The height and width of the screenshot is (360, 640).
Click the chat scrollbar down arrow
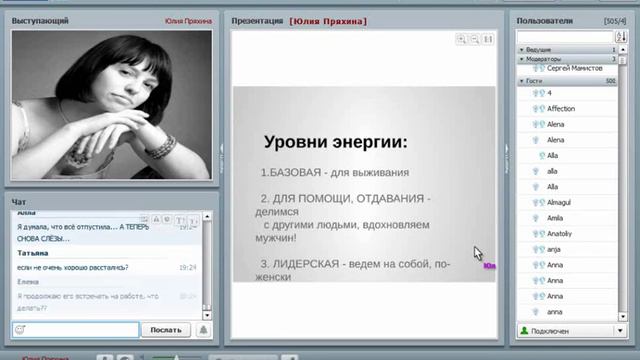click(207, 315)
